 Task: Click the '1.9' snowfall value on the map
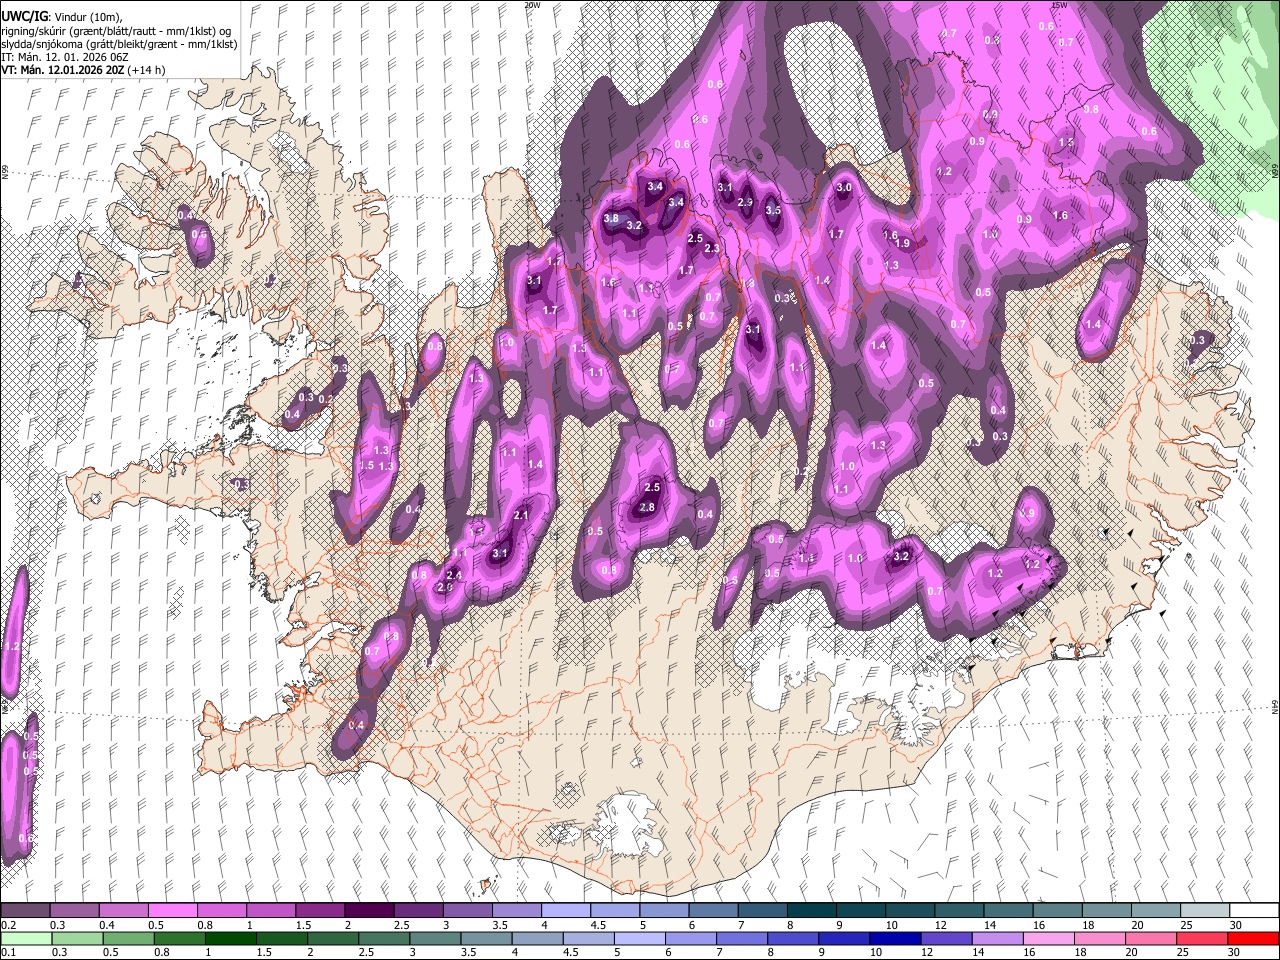click(902, 244)
